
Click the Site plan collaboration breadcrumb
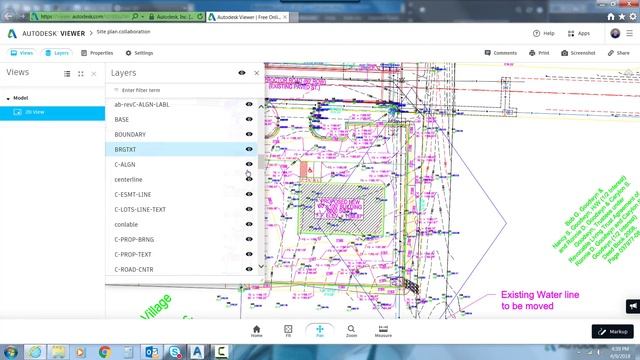[x=123, y=32]
